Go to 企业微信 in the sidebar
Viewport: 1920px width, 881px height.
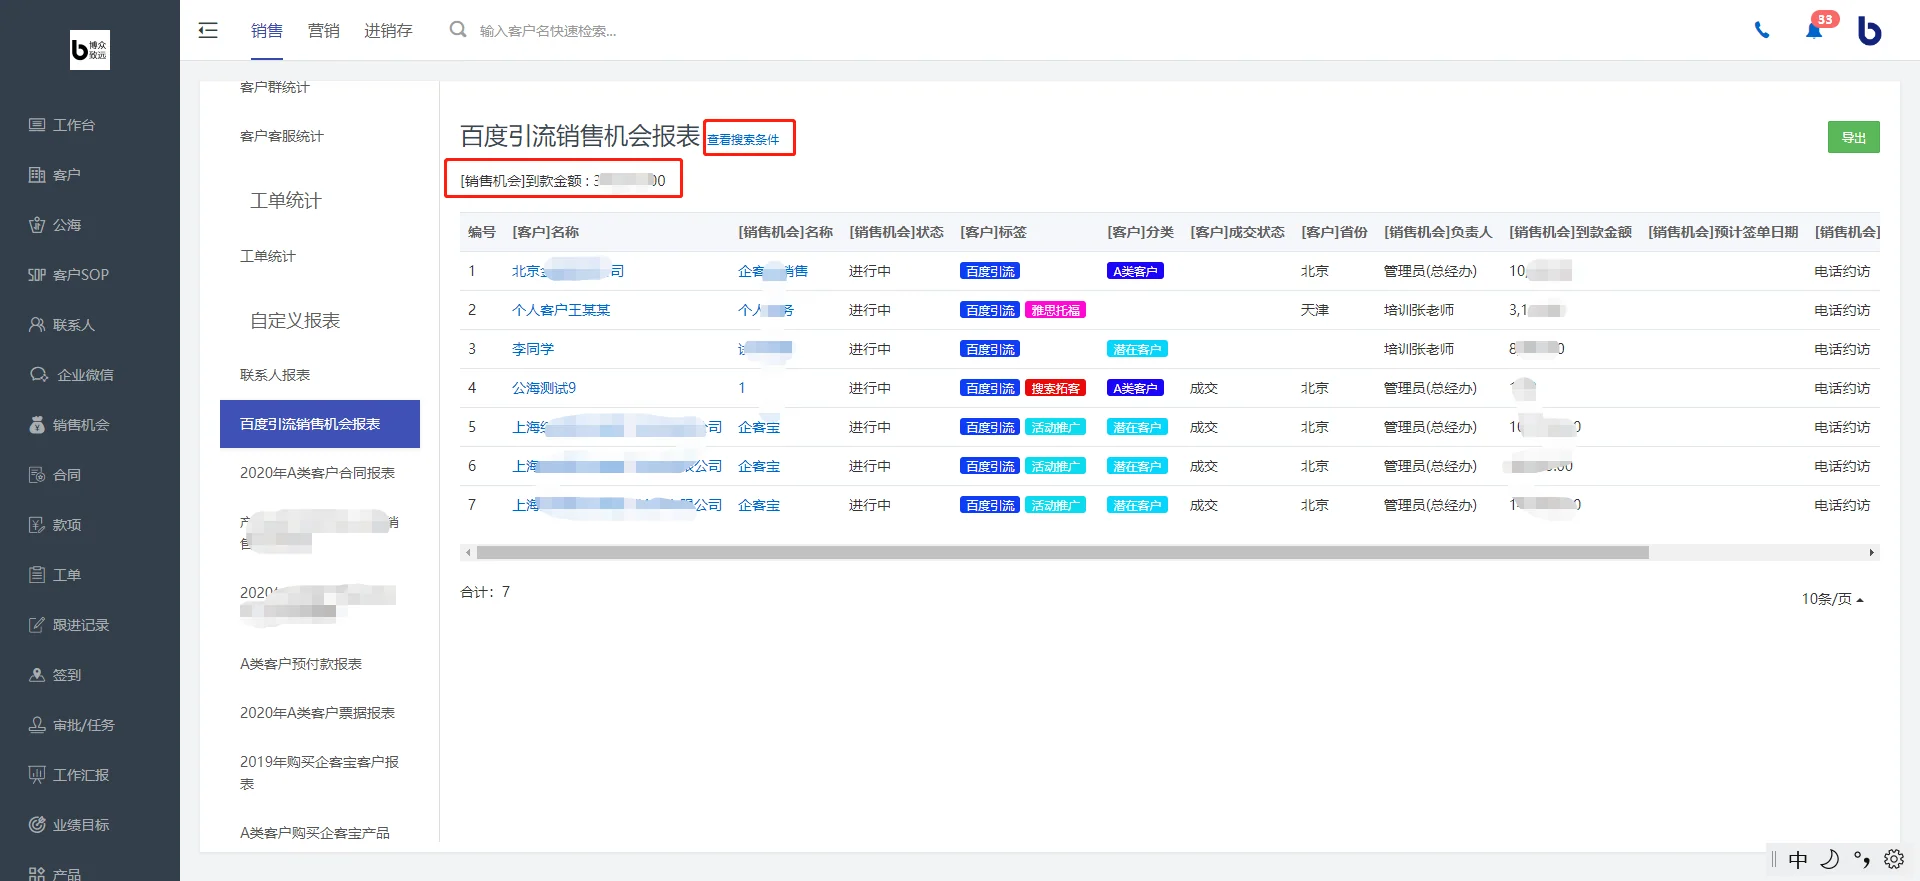coord(71,375)
